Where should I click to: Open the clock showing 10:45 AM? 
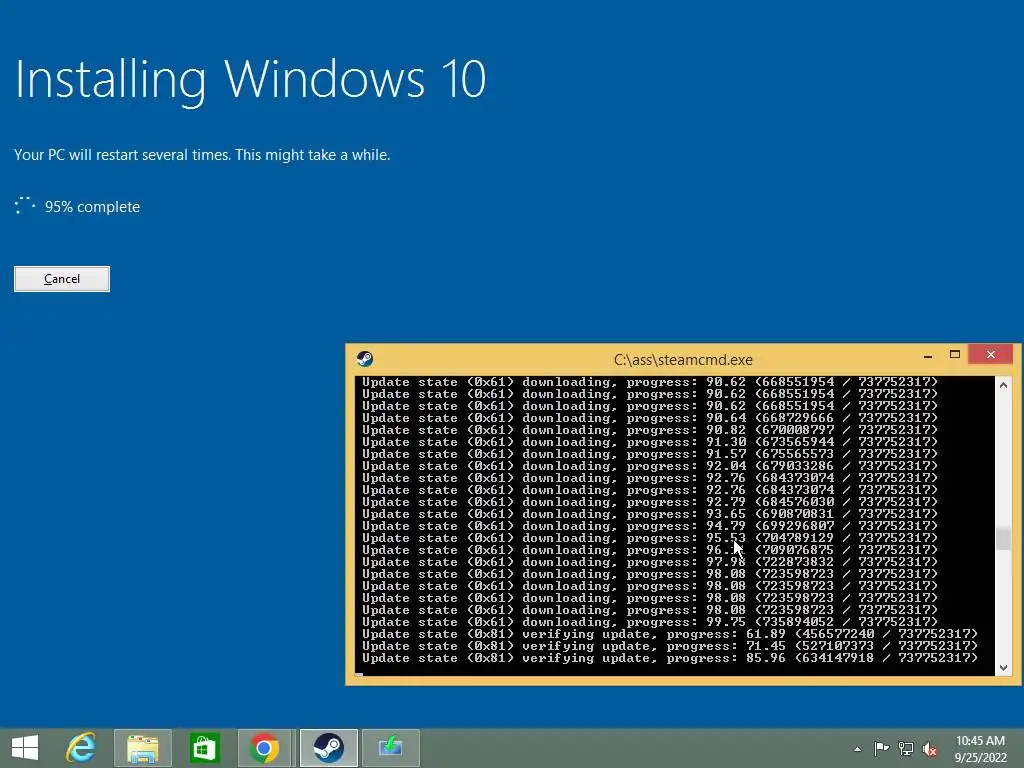[980, 748]
